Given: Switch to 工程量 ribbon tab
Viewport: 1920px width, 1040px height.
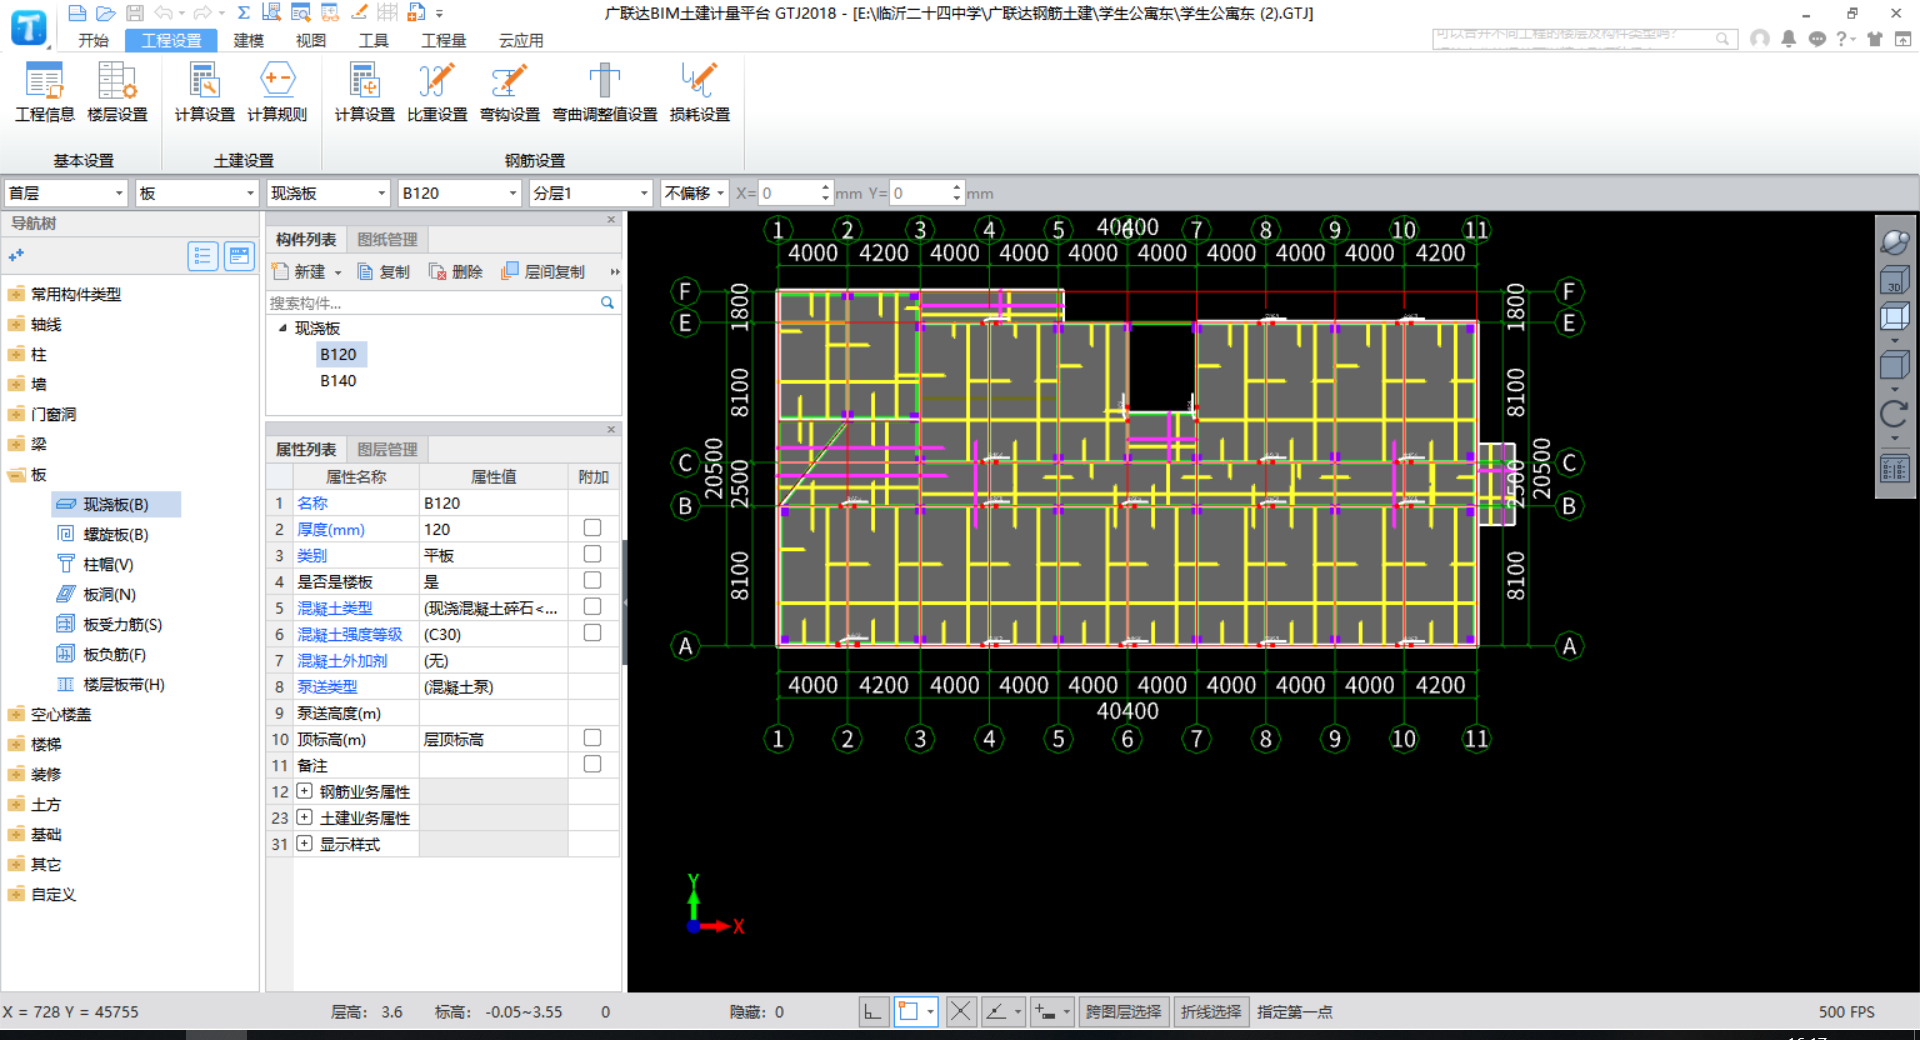Looking at the screenshot, I should 443,40.
